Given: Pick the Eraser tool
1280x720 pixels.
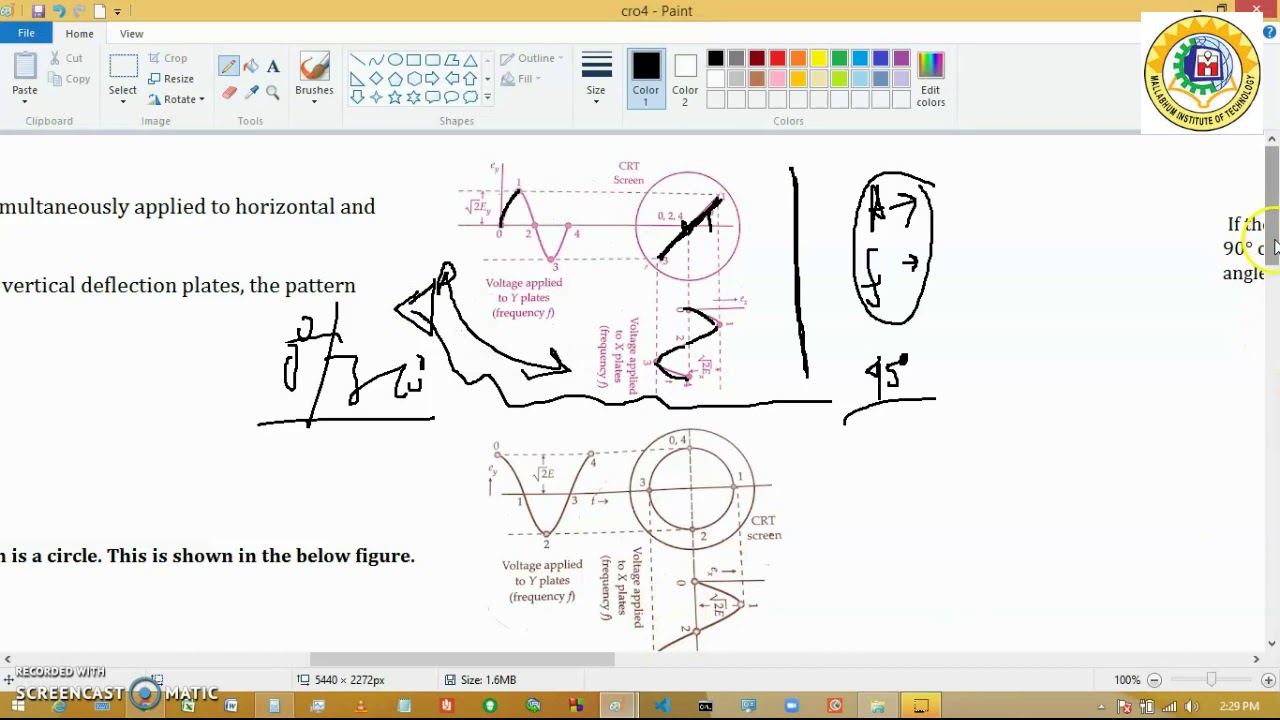Looking at the screenshot, I should pos(229,92).
